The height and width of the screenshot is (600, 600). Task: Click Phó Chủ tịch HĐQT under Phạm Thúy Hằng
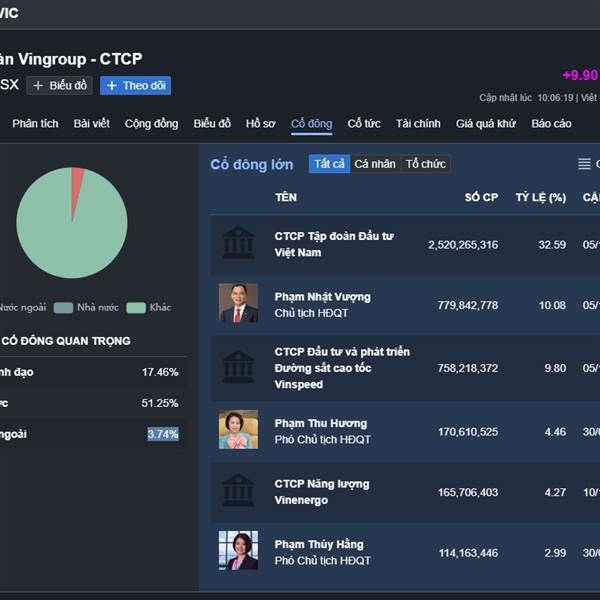click(x=323, y=561)
